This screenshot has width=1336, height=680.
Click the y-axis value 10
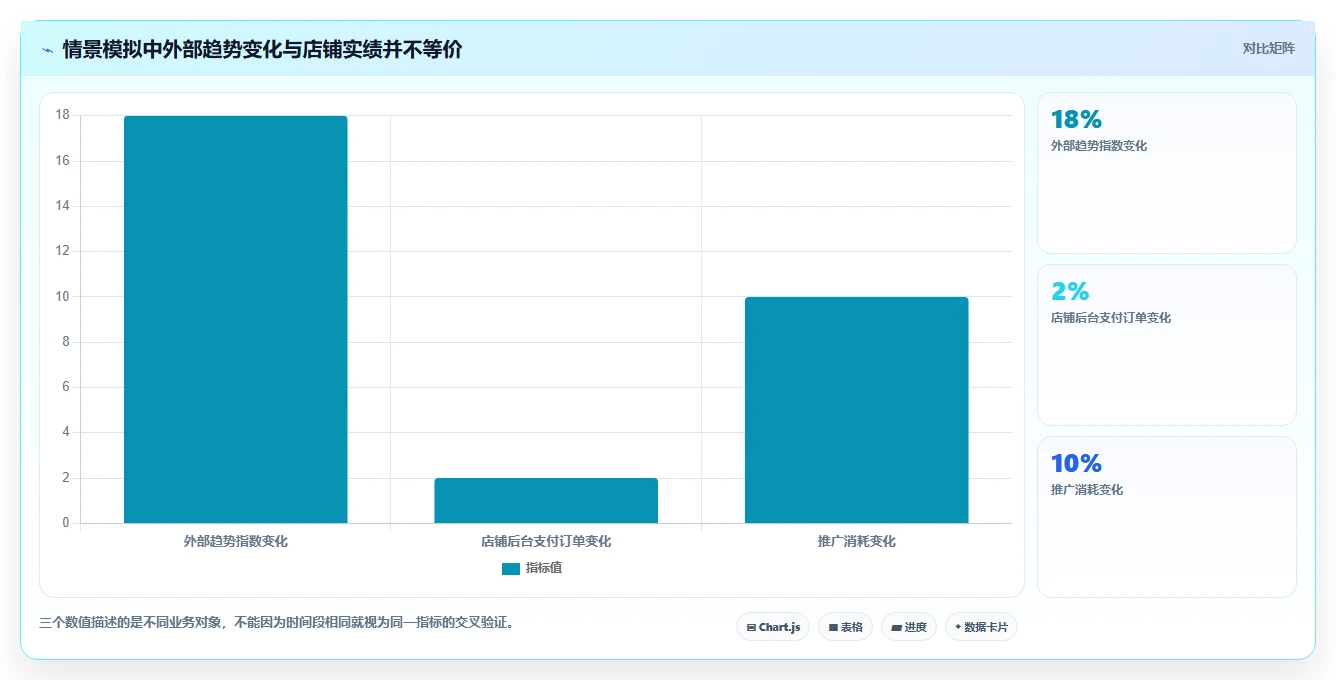[63, 296]
